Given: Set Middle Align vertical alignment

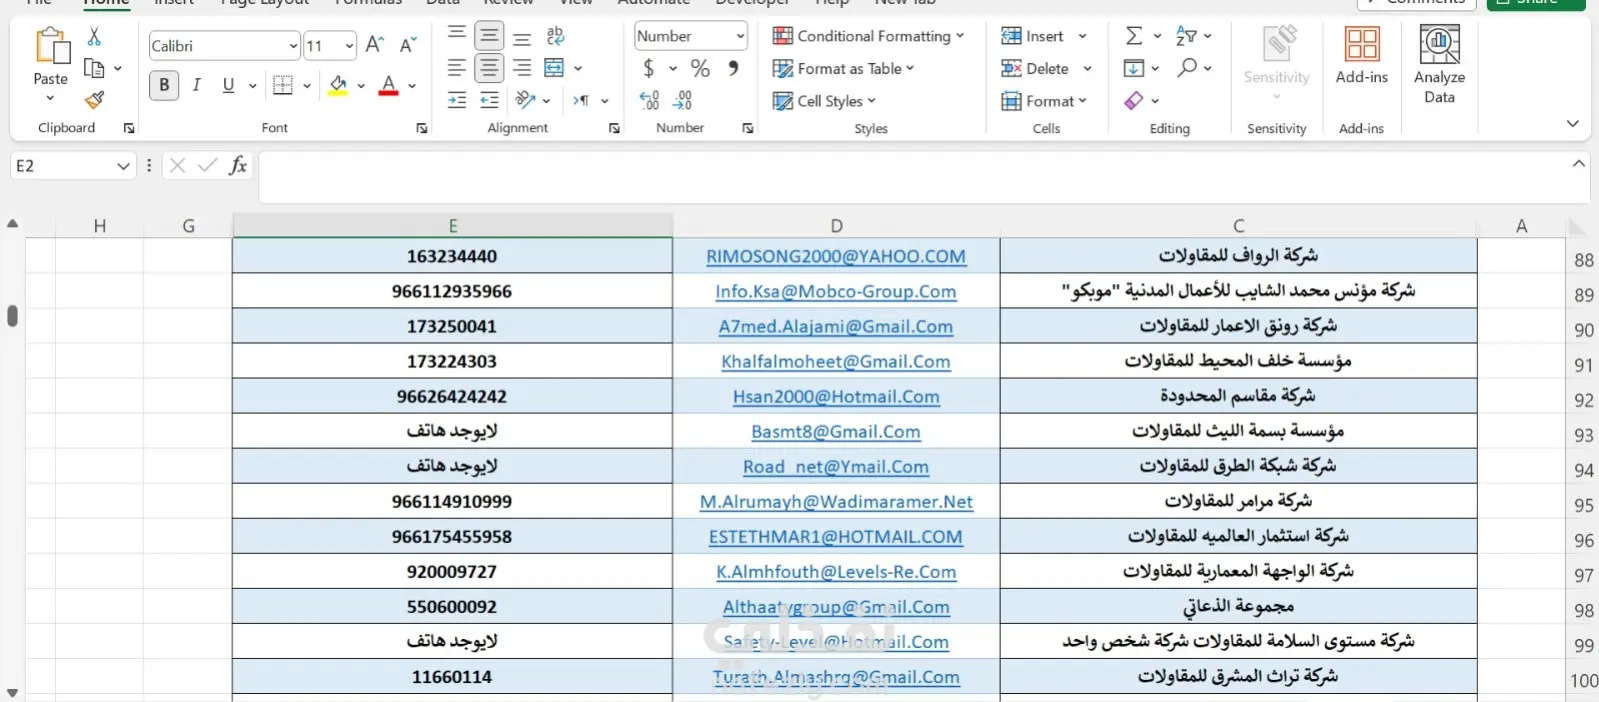Looking at the screenshot, I should pyautogui.click(x=489, y=37).
